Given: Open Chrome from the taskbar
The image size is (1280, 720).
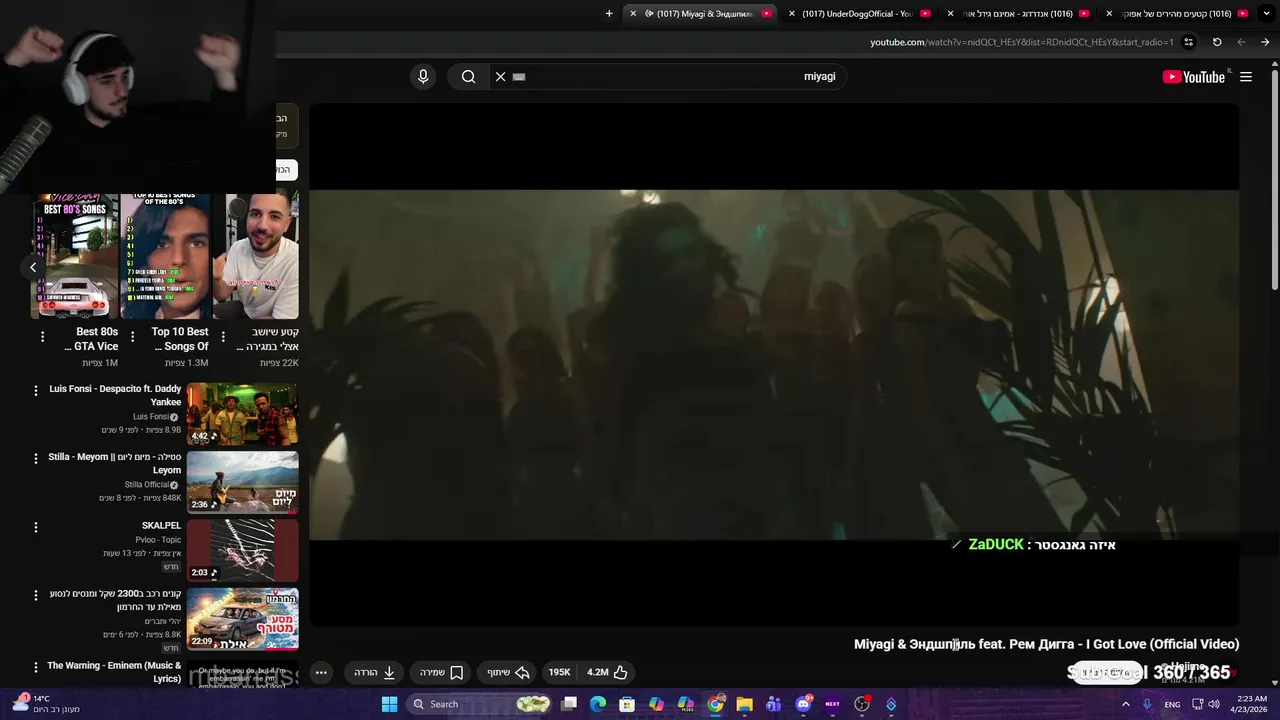Looking at the screenshot, I should [715, 704].
